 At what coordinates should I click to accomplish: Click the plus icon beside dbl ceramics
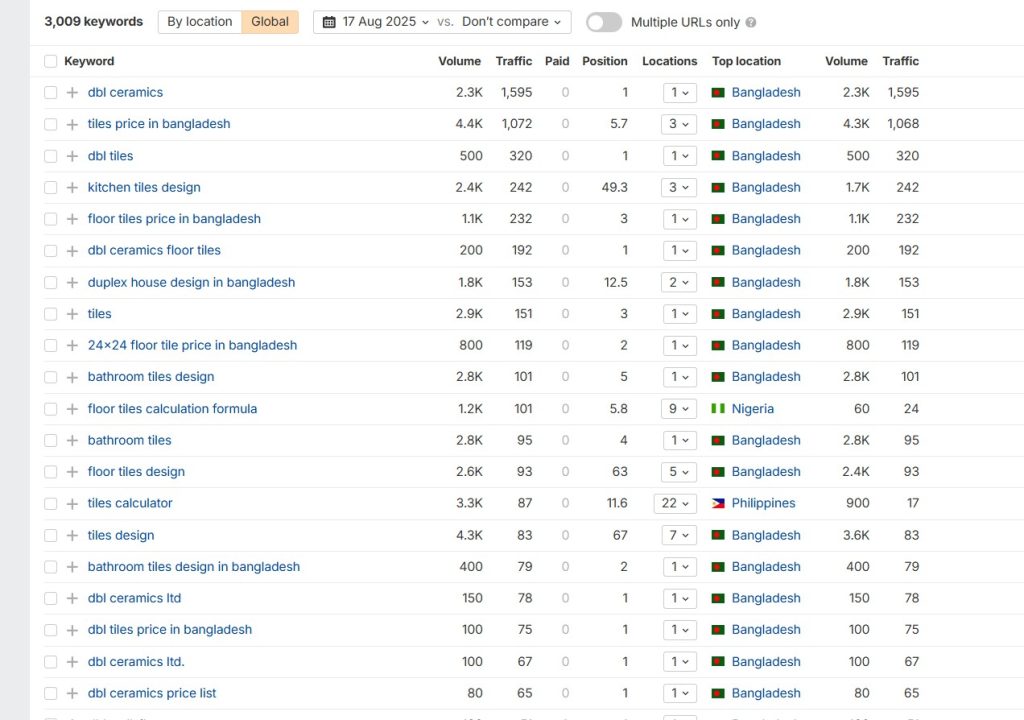[70, 92]
